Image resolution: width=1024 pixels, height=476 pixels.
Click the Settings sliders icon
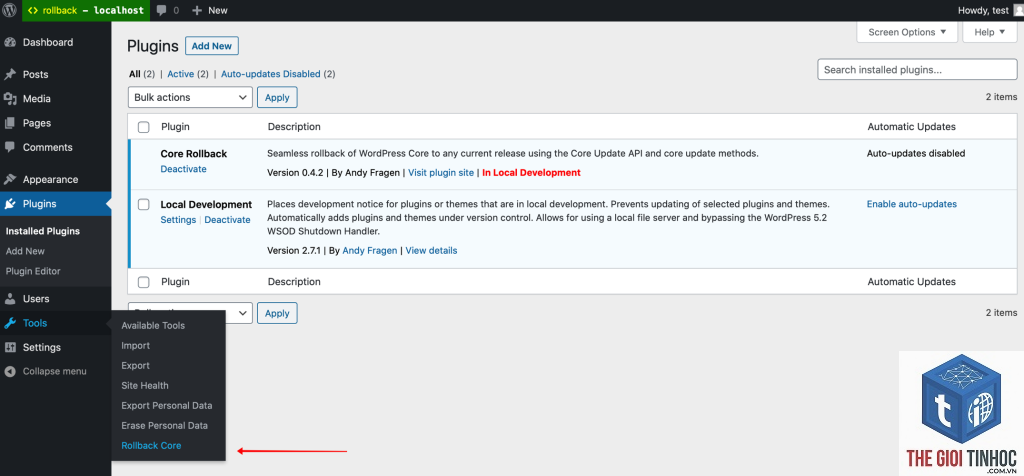(x=10, y=347)
